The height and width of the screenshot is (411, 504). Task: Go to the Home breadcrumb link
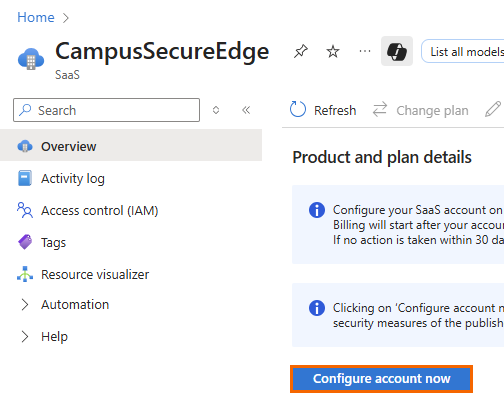coord(36,17)
